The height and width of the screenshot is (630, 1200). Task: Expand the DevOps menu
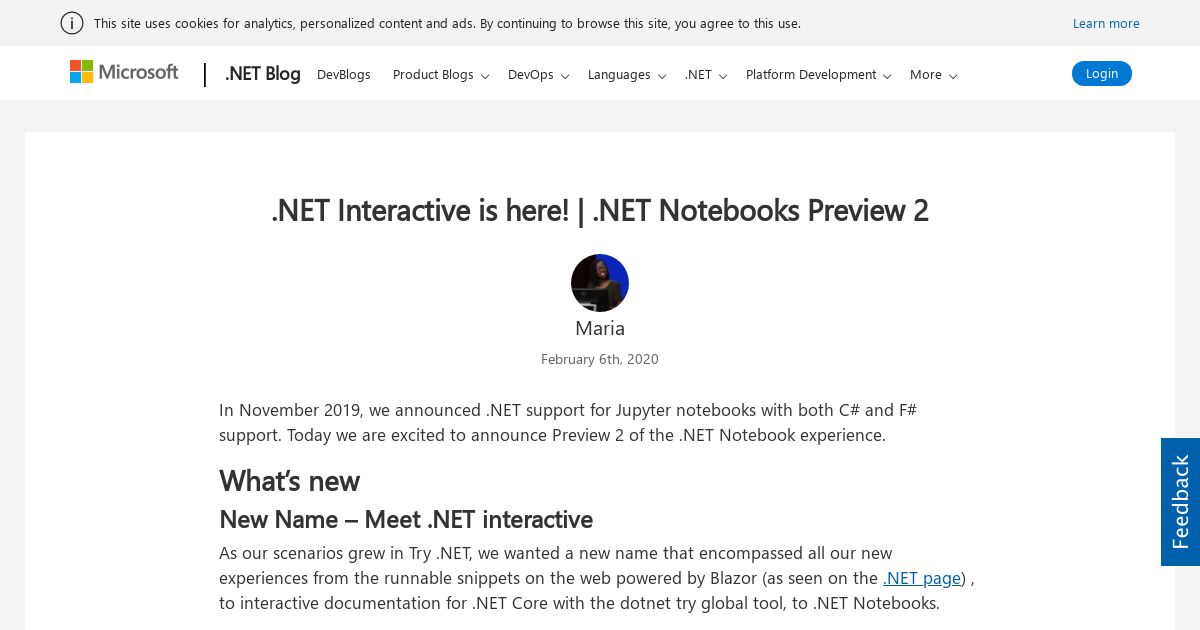538,75
